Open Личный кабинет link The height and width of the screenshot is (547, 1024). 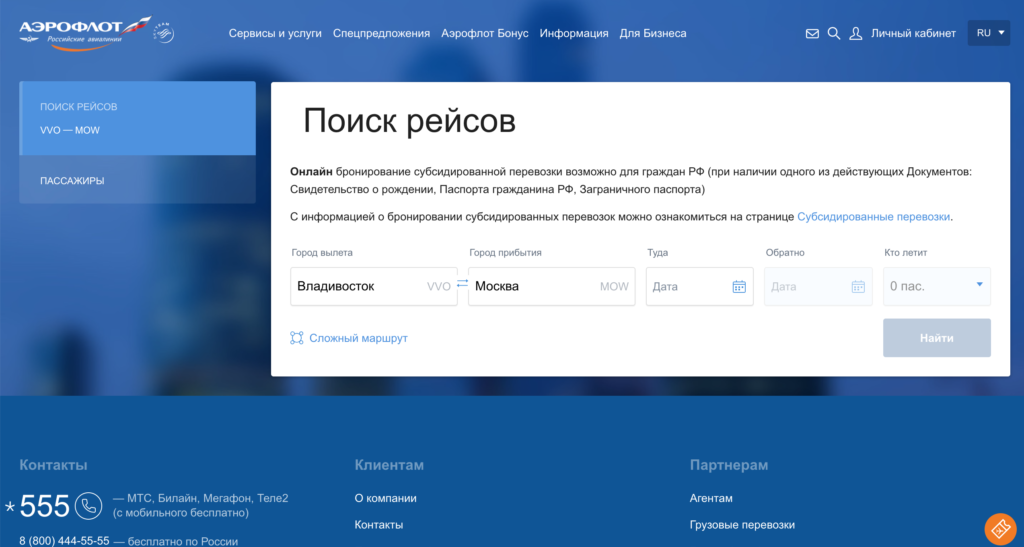[x=913, y=33]
